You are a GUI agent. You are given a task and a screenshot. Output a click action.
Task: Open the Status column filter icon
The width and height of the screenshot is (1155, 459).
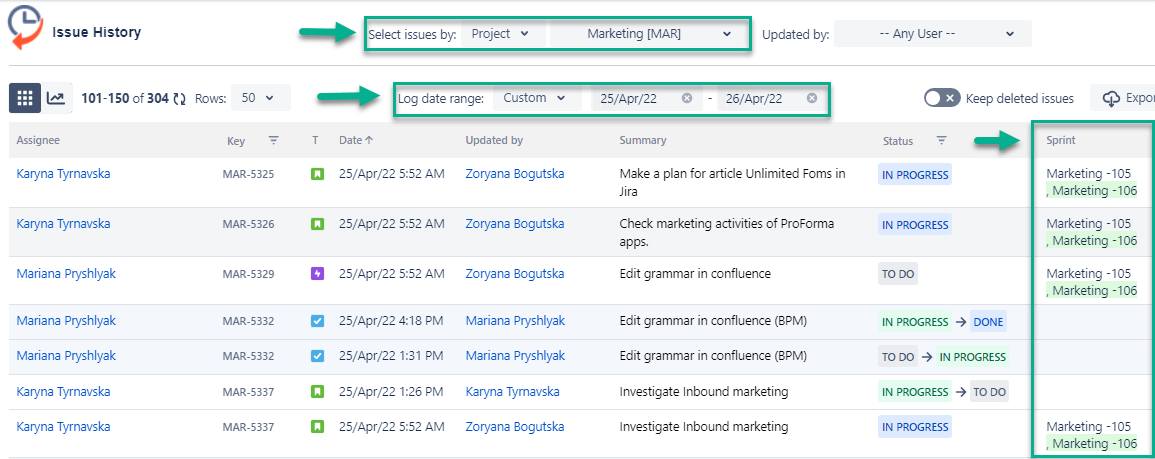(x=941, y=140)
